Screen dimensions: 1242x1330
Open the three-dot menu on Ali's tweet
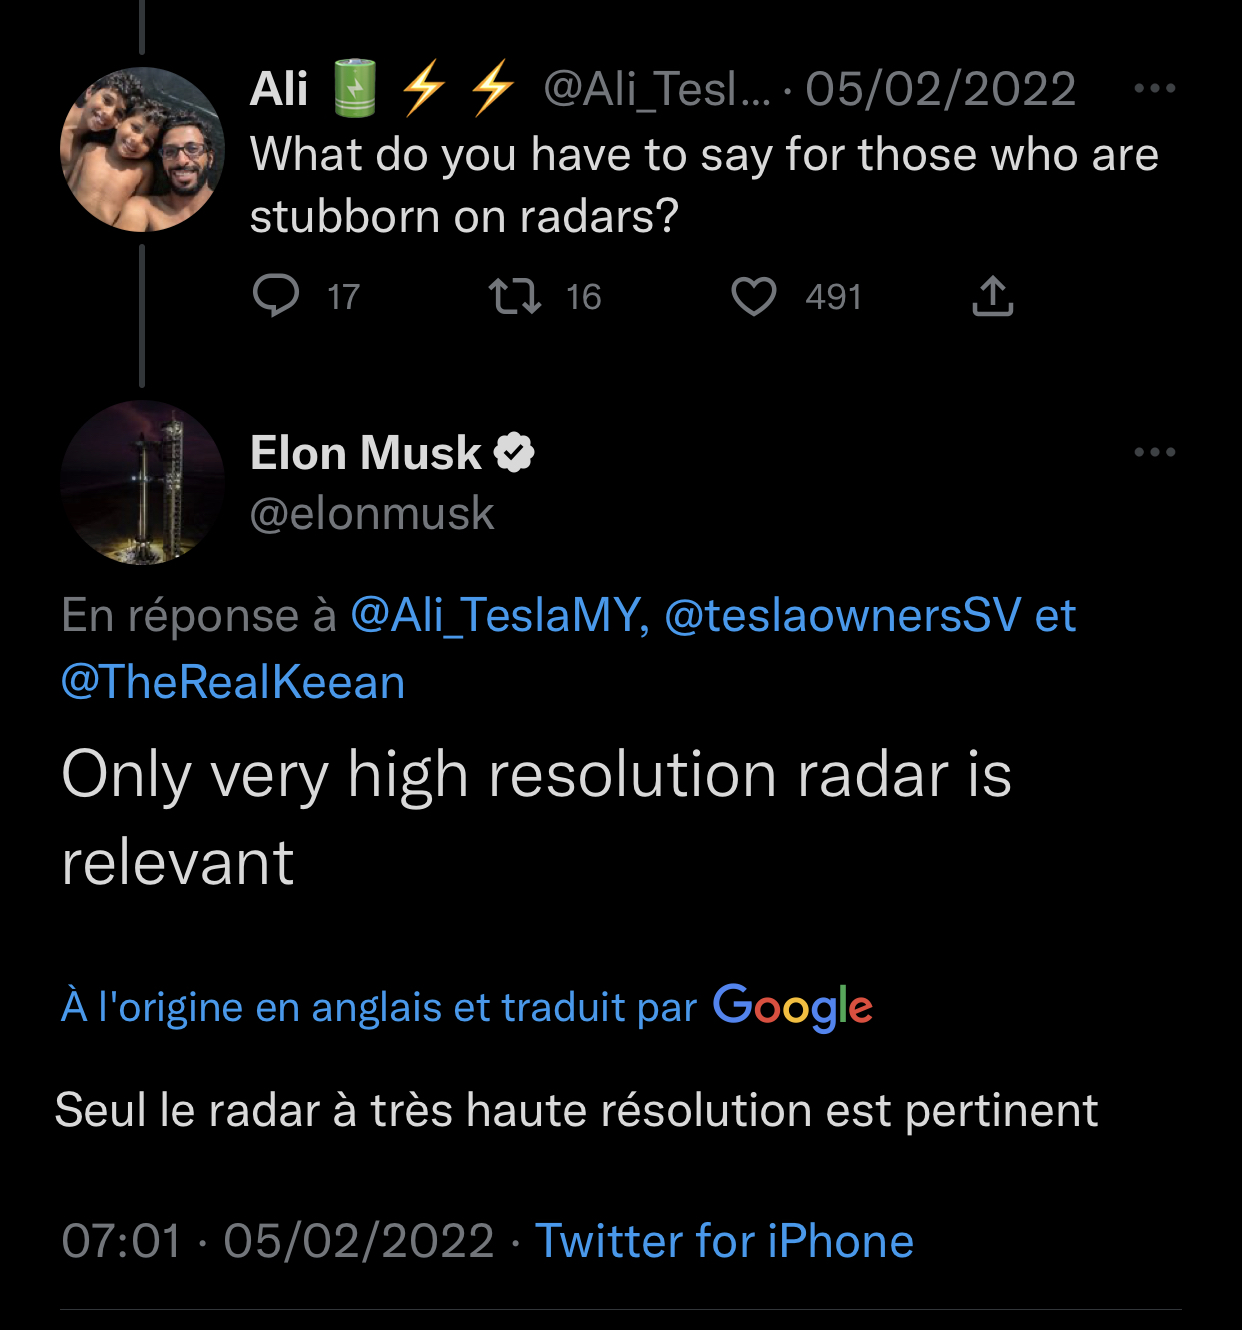(1155, 88)
